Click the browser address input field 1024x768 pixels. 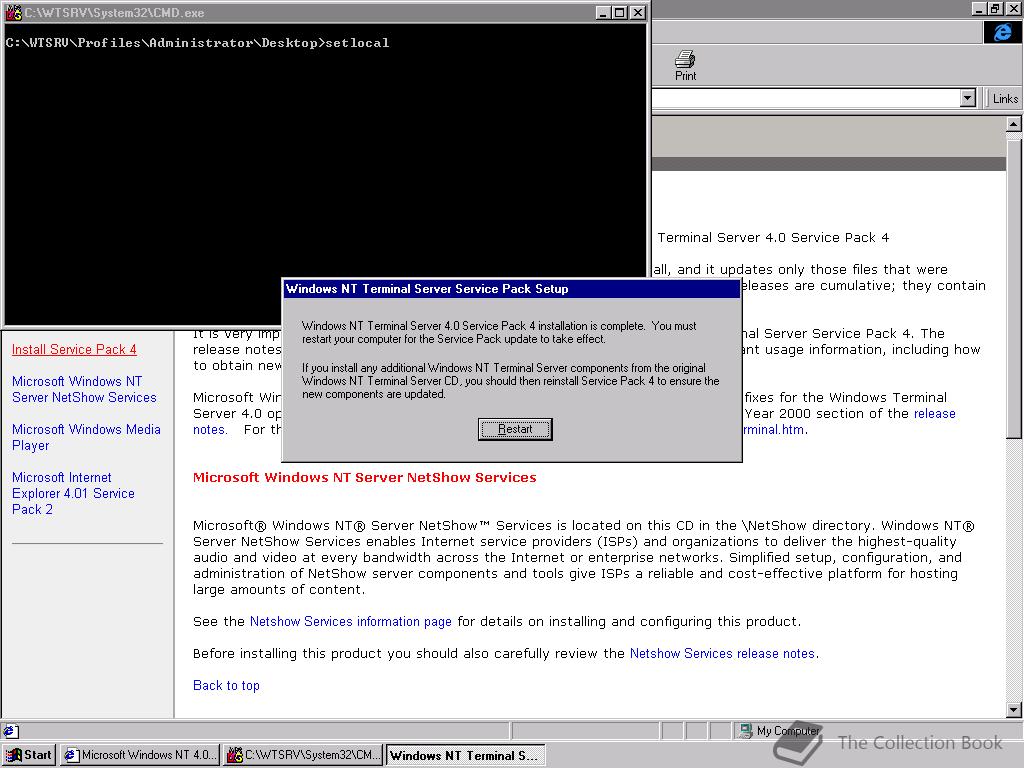pos(806,99)
